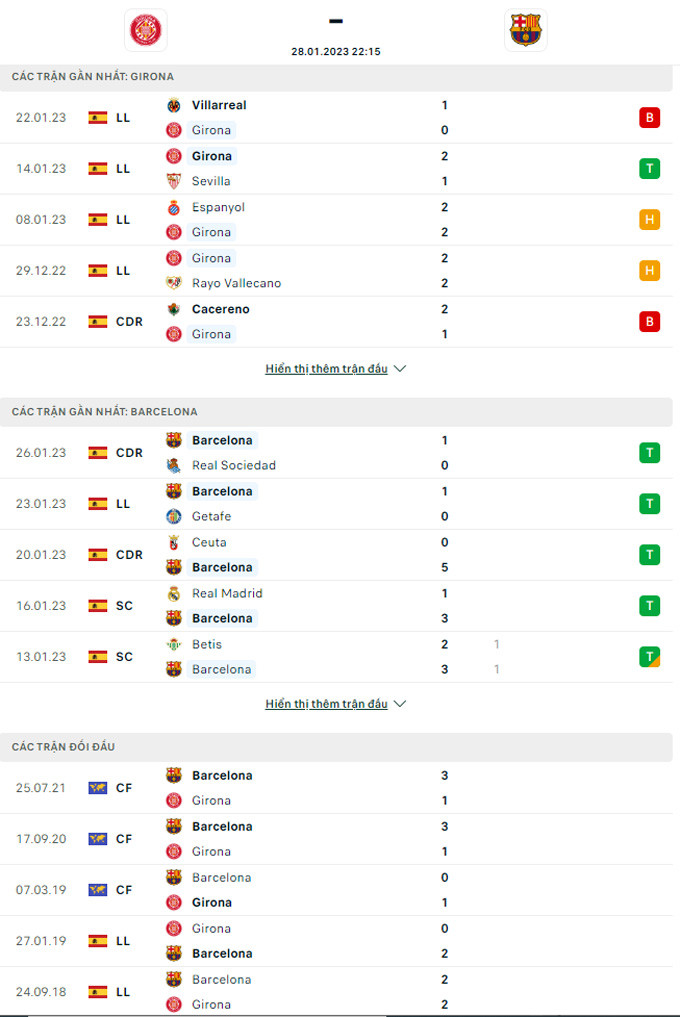Image resolution: width=680 pixels, height=1017 pixels.
Task: Click the Rayo Vallecano team logo
Action: (x=174, y=283)
